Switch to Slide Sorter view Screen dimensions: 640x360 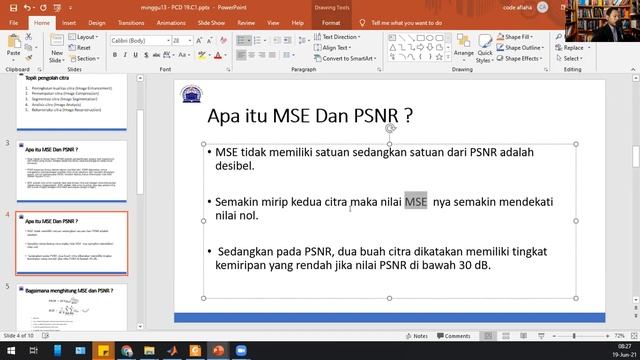click(x=506, y=336)
